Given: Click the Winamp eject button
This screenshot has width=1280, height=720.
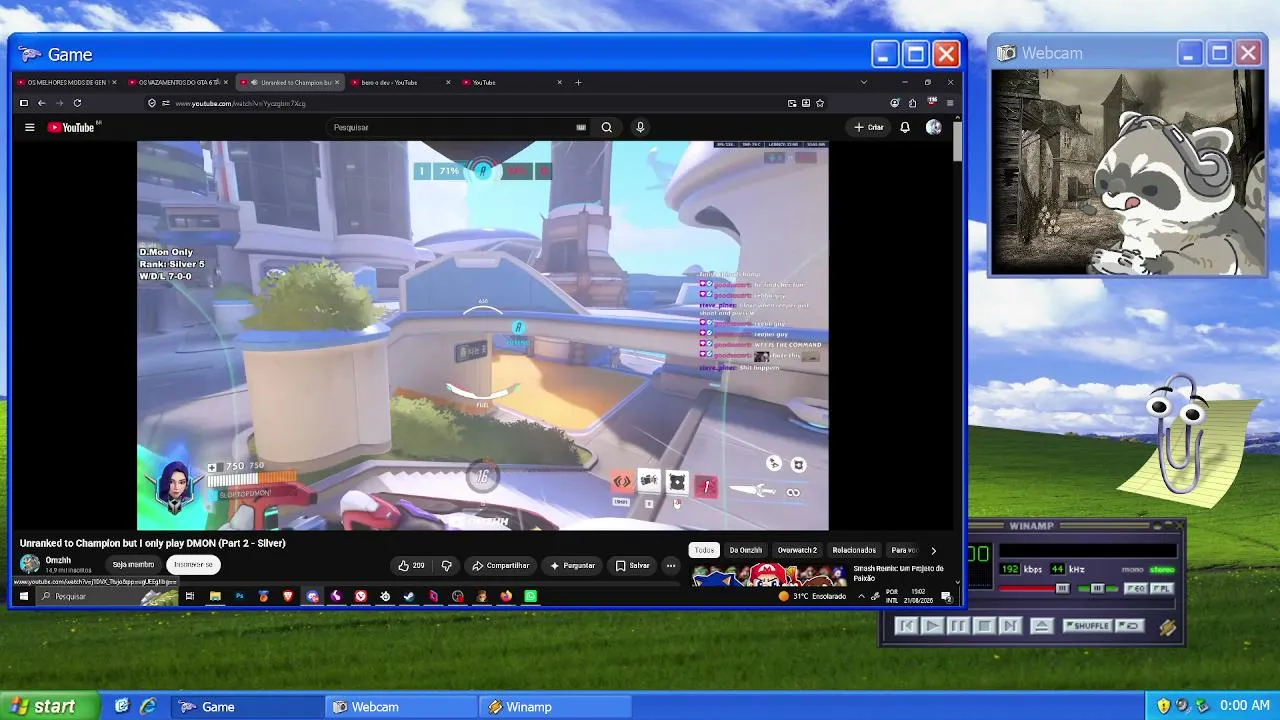Looking at the screenshot, I should coord(1041,626).
